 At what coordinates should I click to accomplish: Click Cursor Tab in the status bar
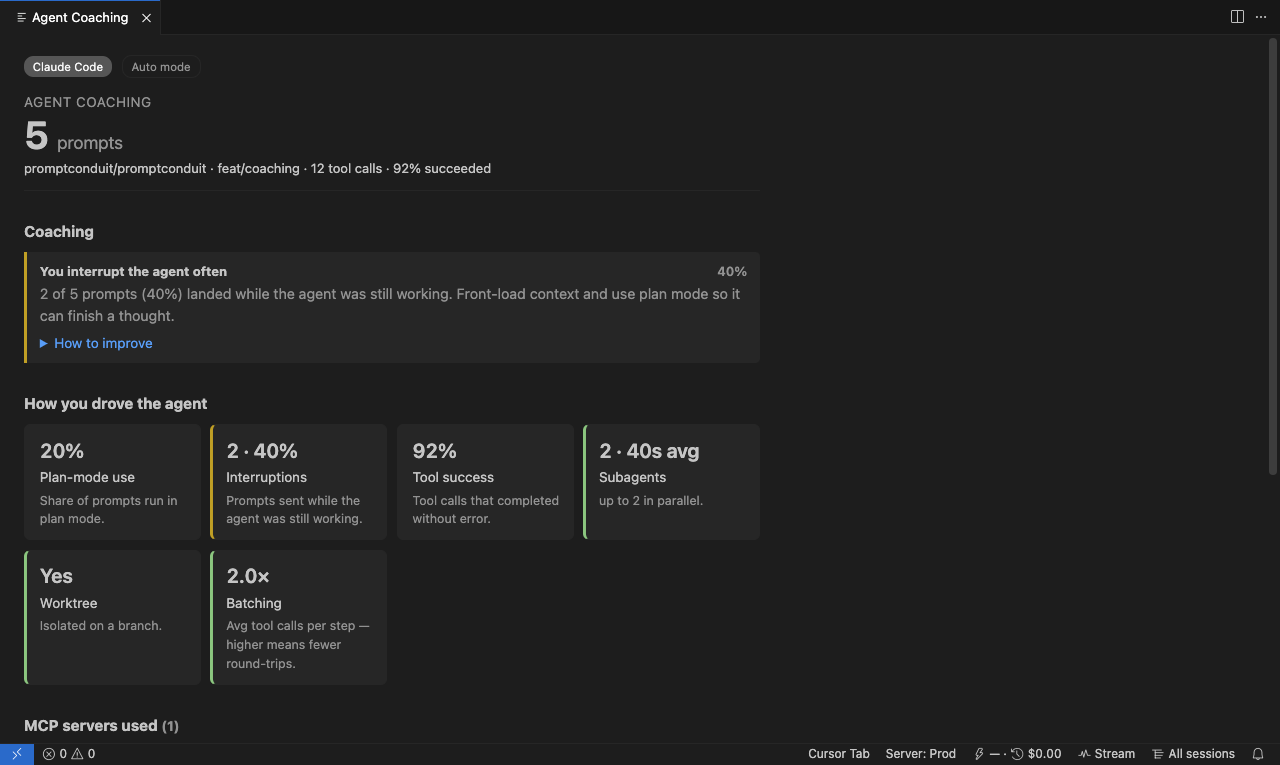click(x=839, y=754)
